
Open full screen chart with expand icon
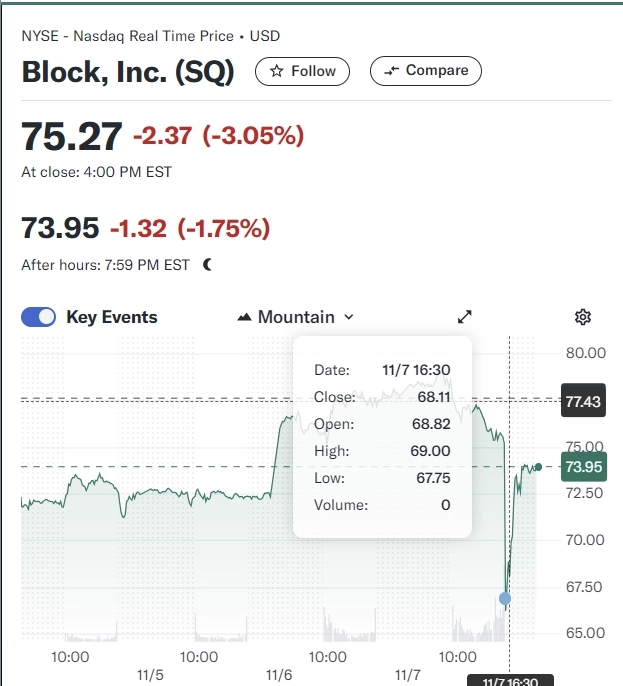pyautogui.click(x=464, y=317)
